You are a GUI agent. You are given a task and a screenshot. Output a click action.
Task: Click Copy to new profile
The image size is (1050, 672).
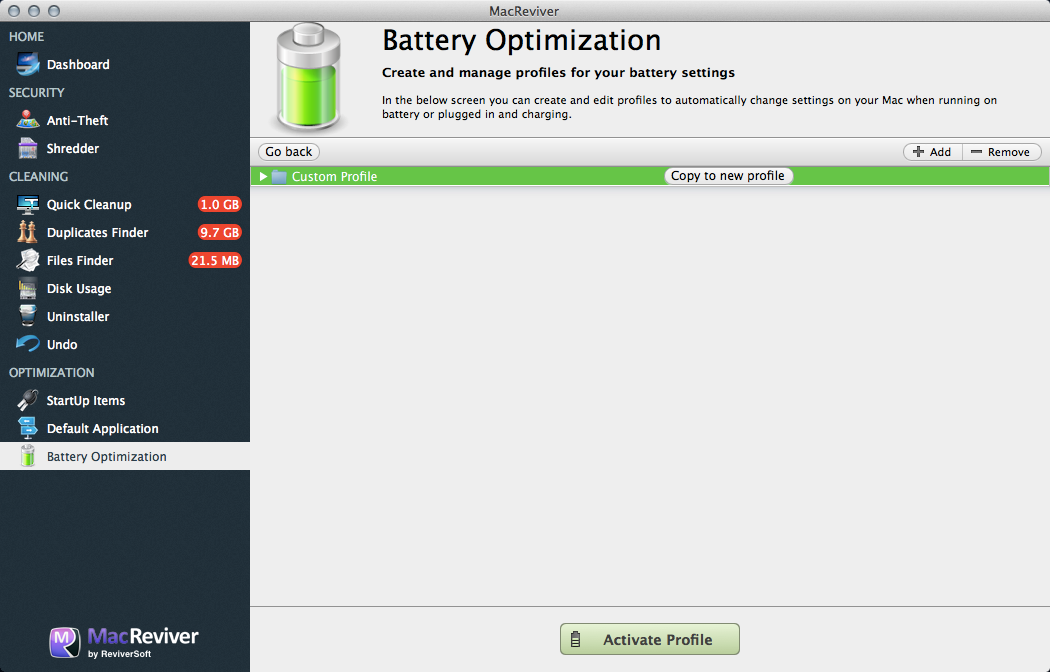[x=728, y=175]
